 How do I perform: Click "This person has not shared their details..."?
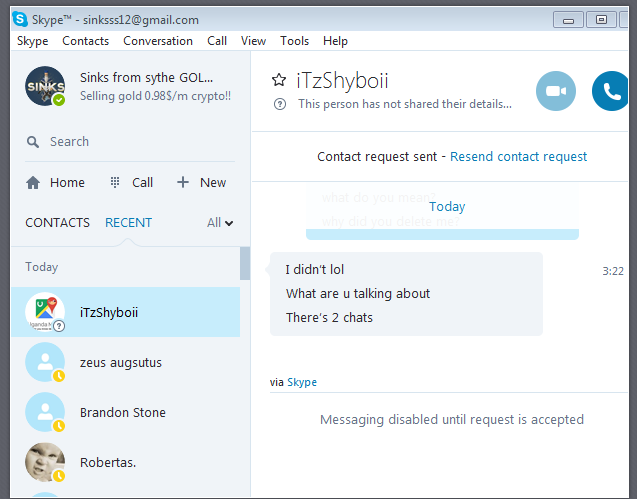click(x=405, y=104)
